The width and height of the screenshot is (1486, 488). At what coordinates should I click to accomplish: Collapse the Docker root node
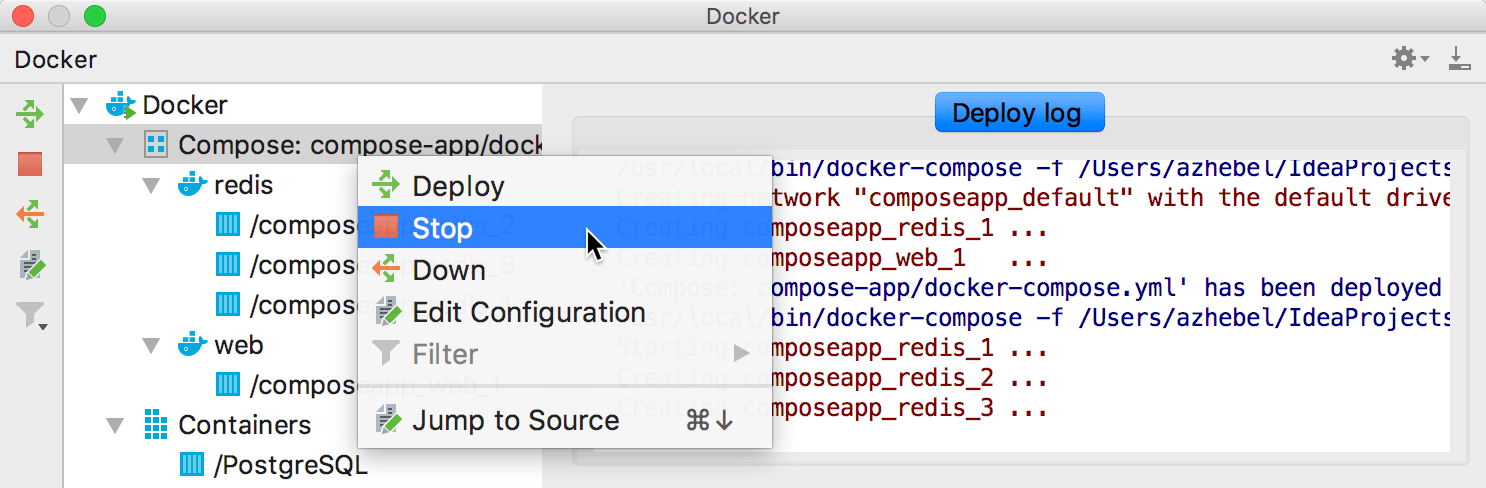81,105
